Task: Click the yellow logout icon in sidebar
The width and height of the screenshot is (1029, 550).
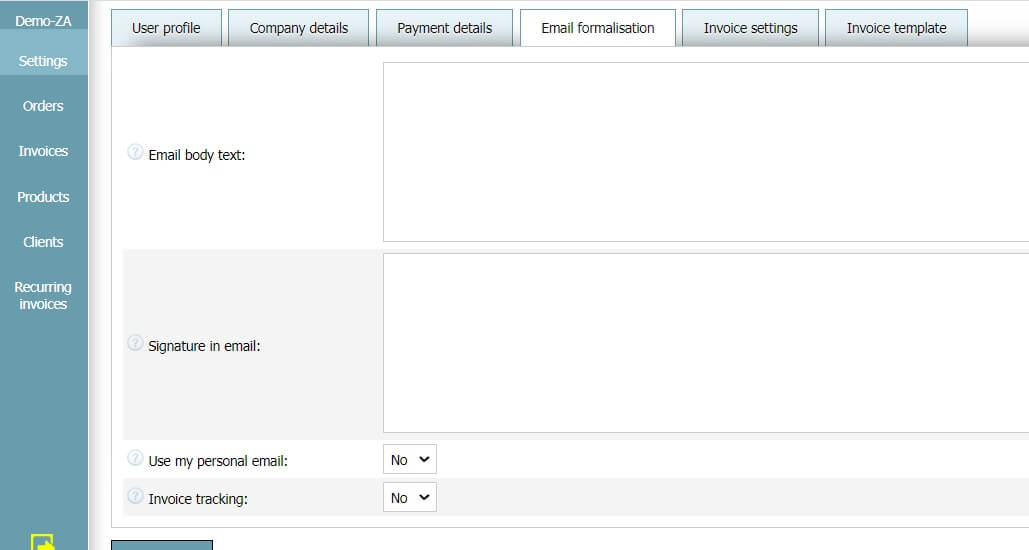Action: coord(43,542)
